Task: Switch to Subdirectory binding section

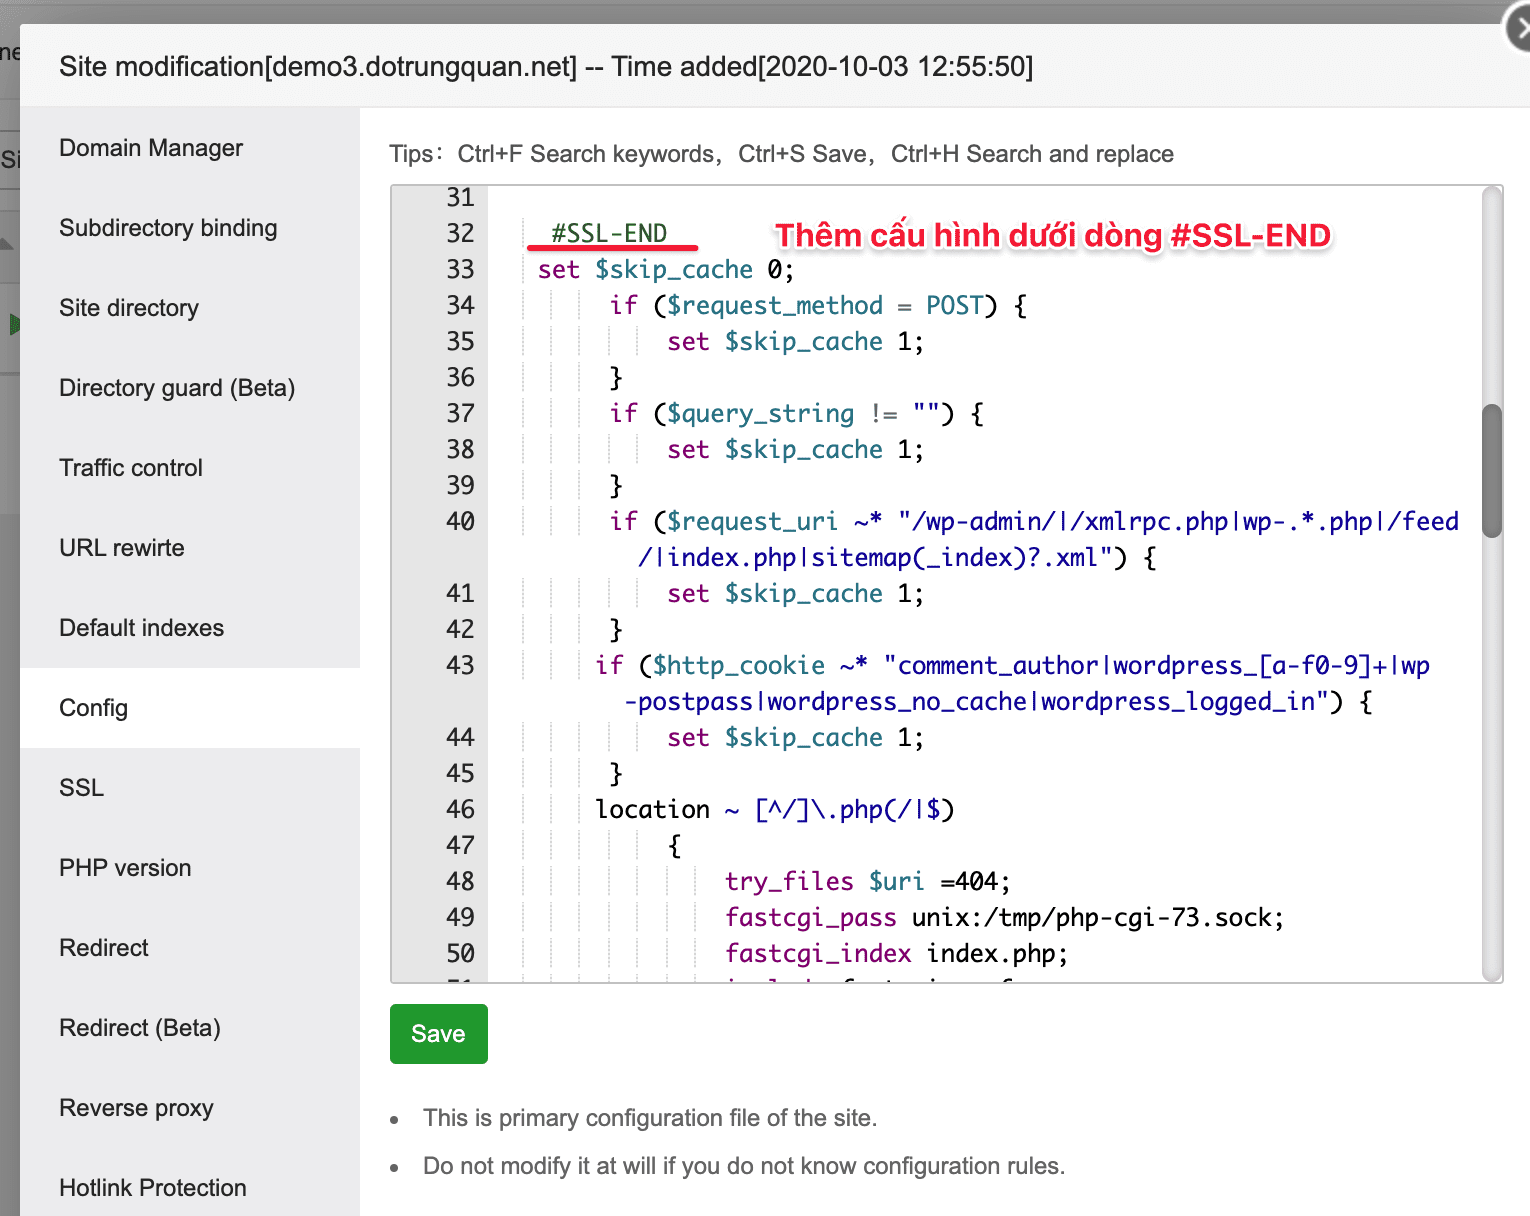Action: click(168, 228)
